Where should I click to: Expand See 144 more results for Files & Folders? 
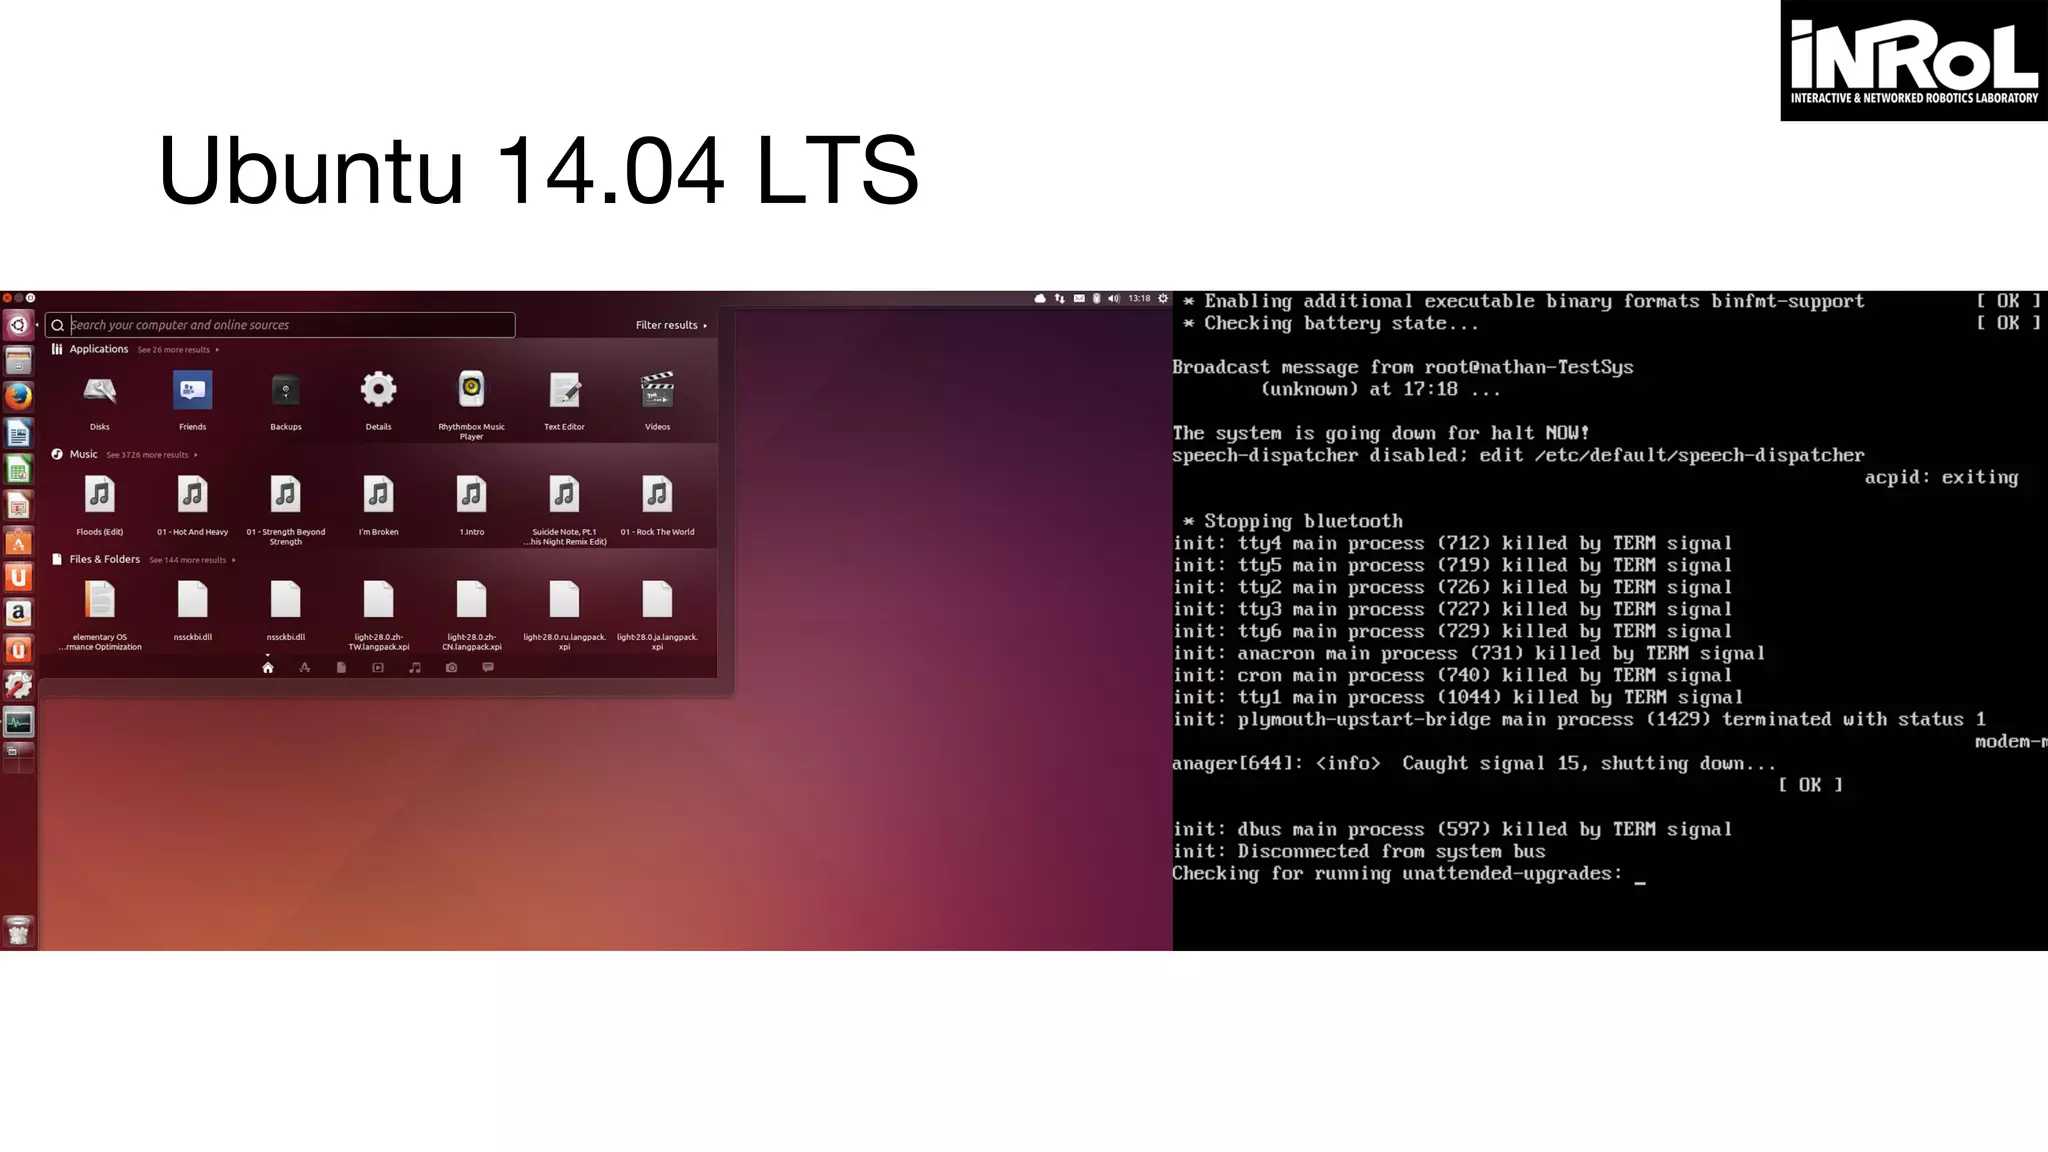(x=192, y=560)
